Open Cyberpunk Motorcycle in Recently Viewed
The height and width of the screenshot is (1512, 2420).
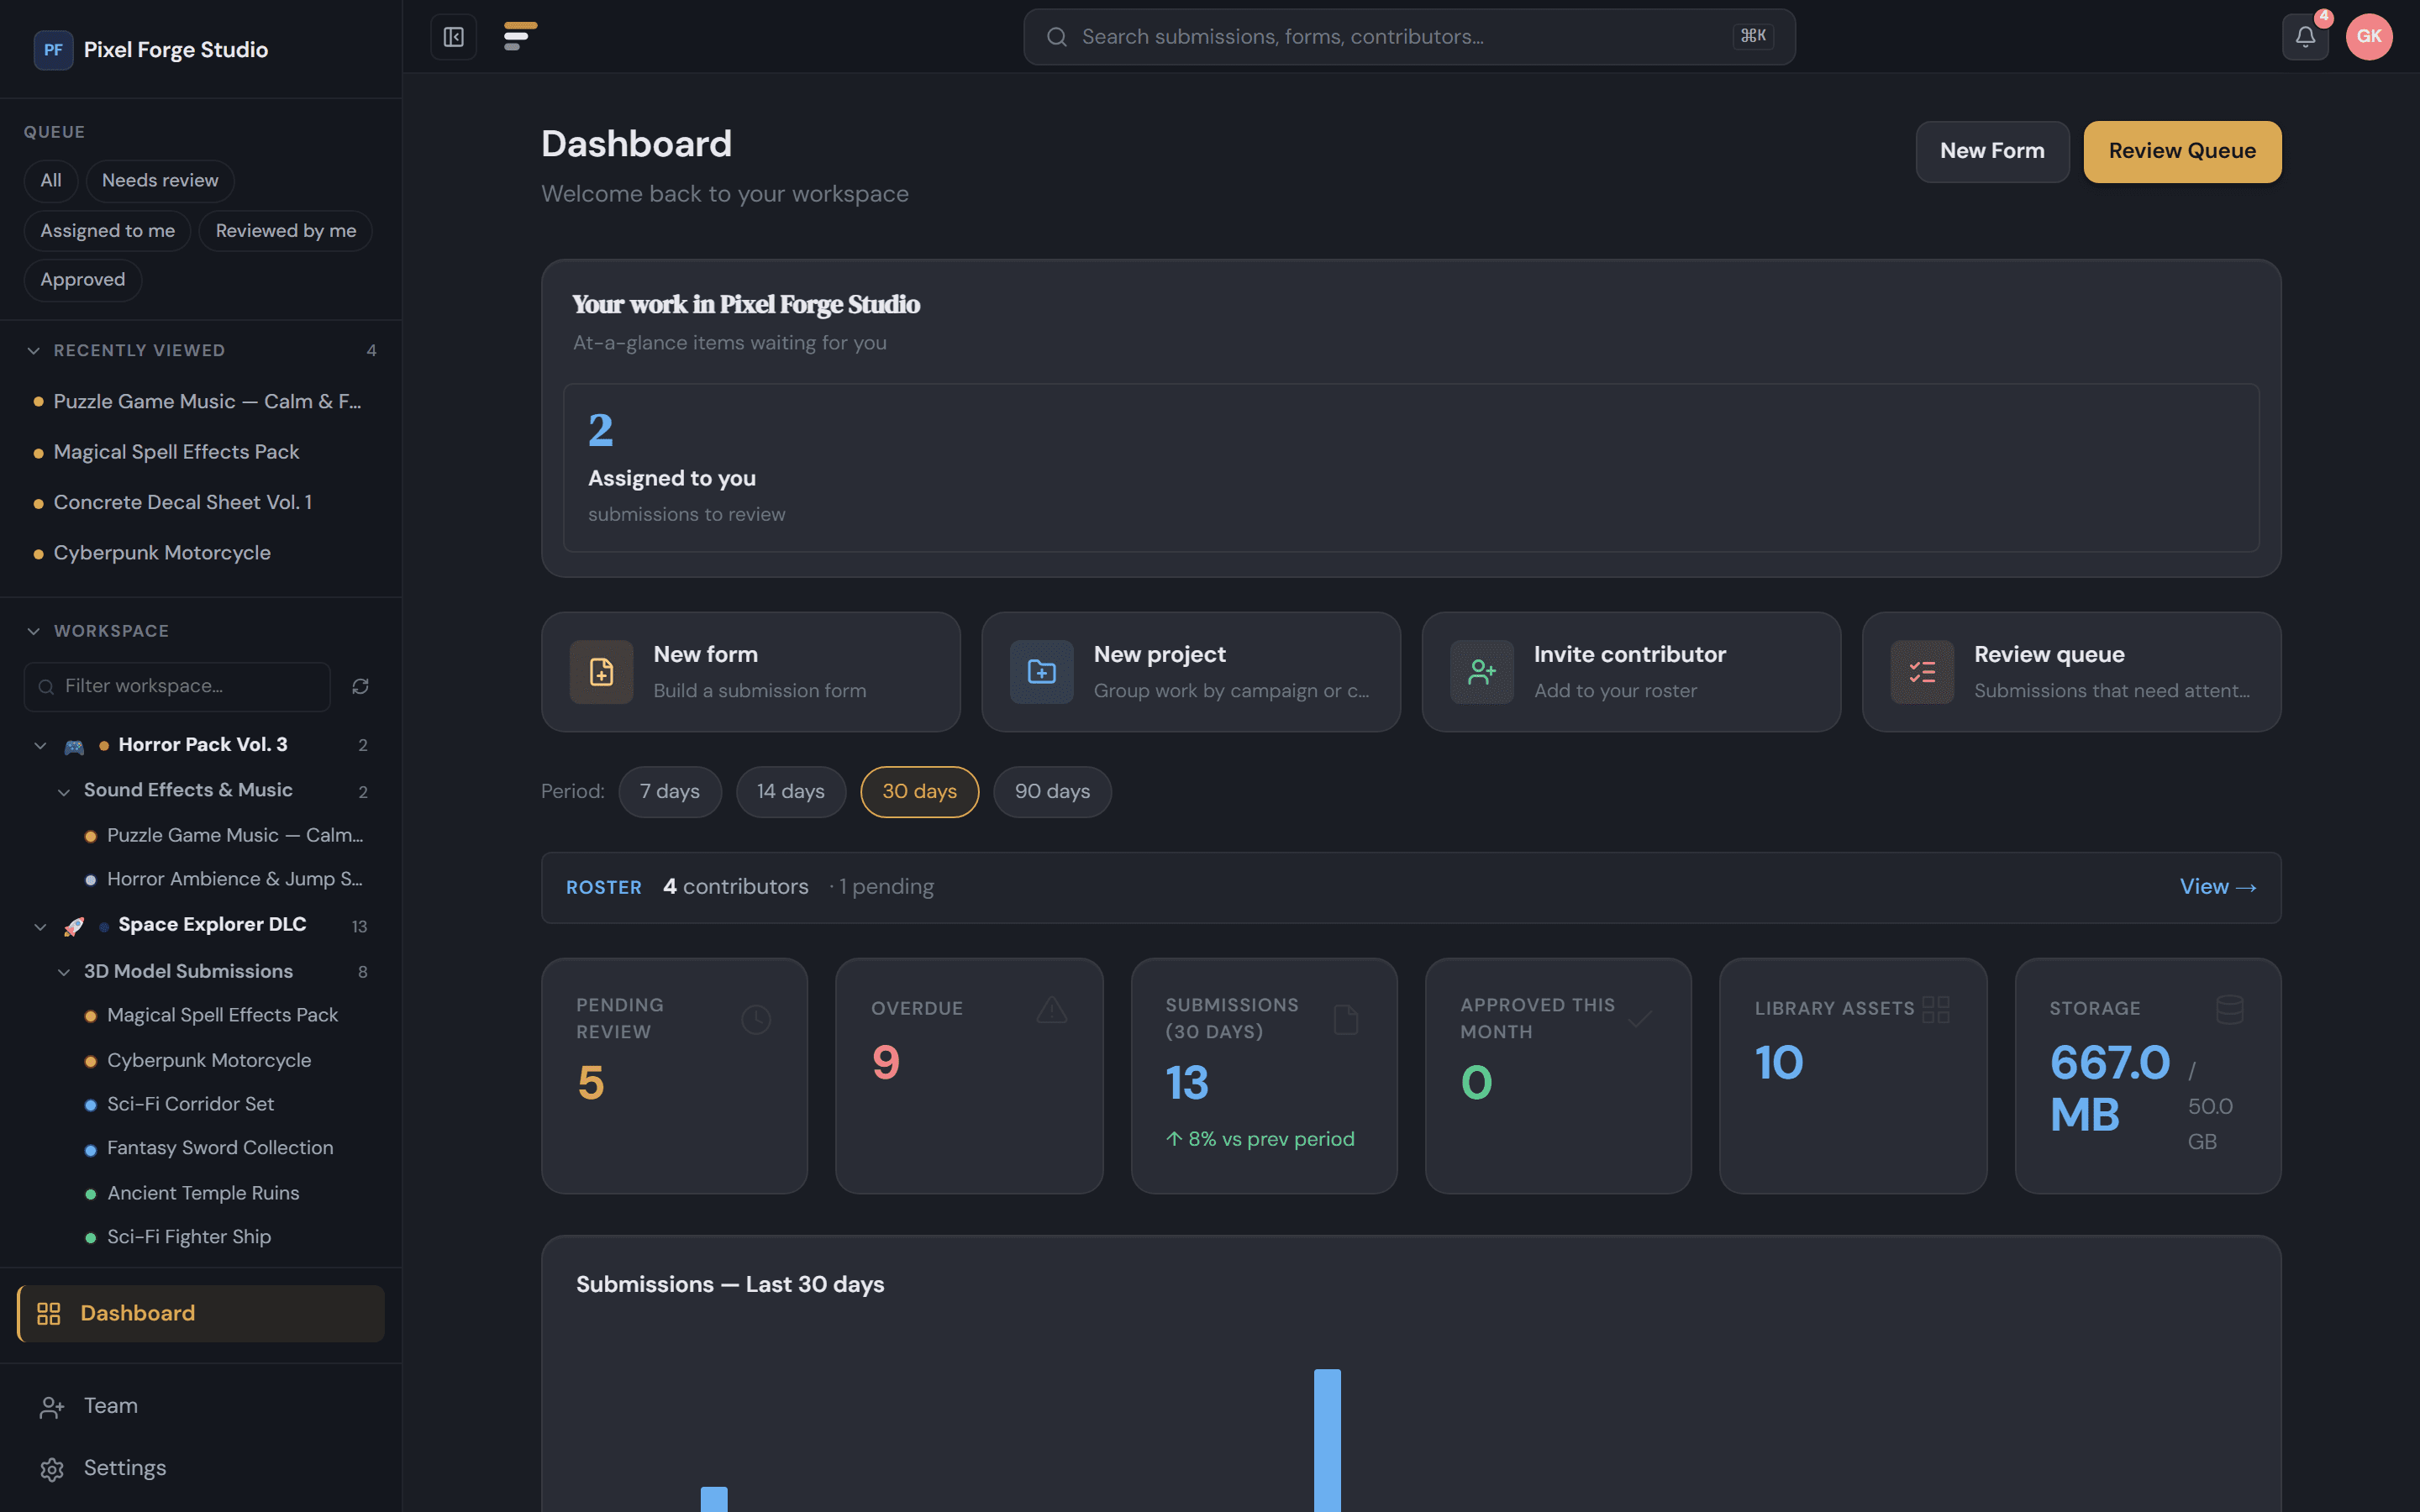pos(200,553)
